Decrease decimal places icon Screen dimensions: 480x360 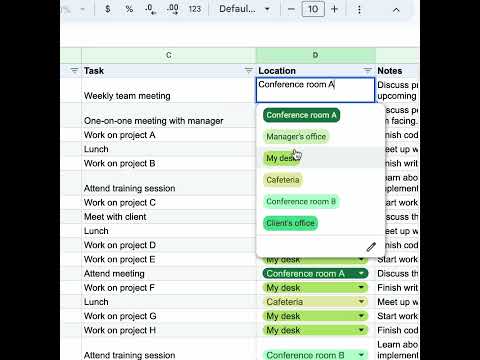pos(151,9)
